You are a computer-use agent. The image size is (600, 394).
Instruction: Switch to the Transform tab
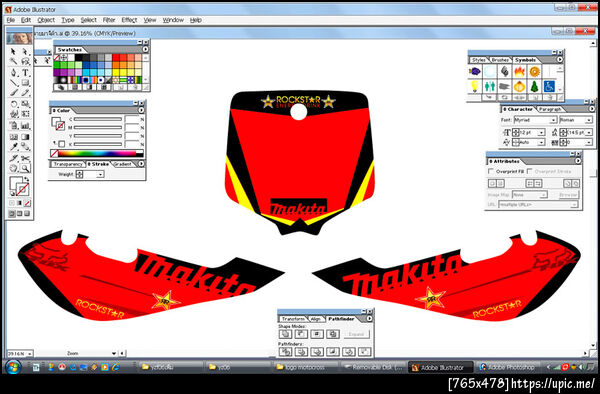(x=293, y=319)
